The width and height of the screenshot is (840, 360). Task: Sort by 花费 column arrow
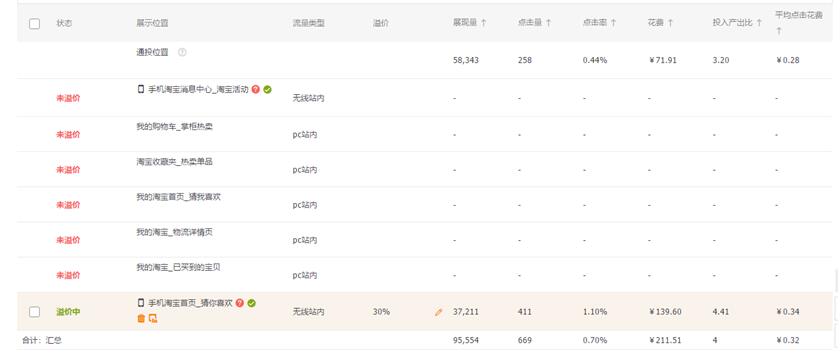coord(670,23)
